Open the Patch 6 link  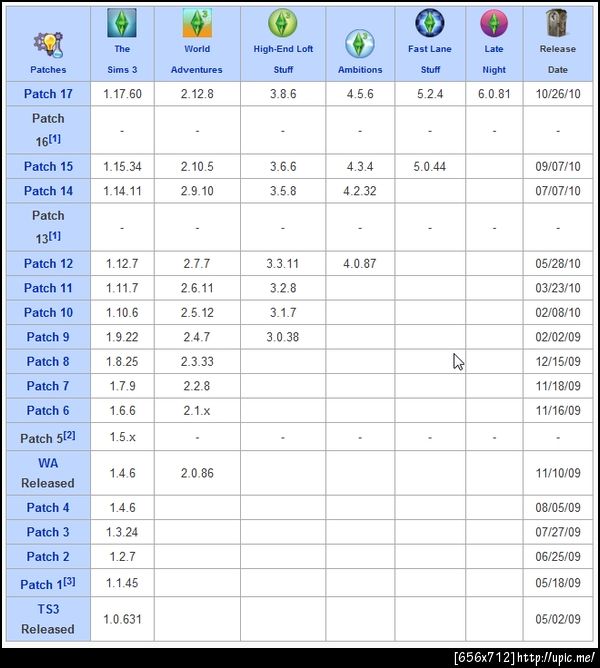coord(48,411)
